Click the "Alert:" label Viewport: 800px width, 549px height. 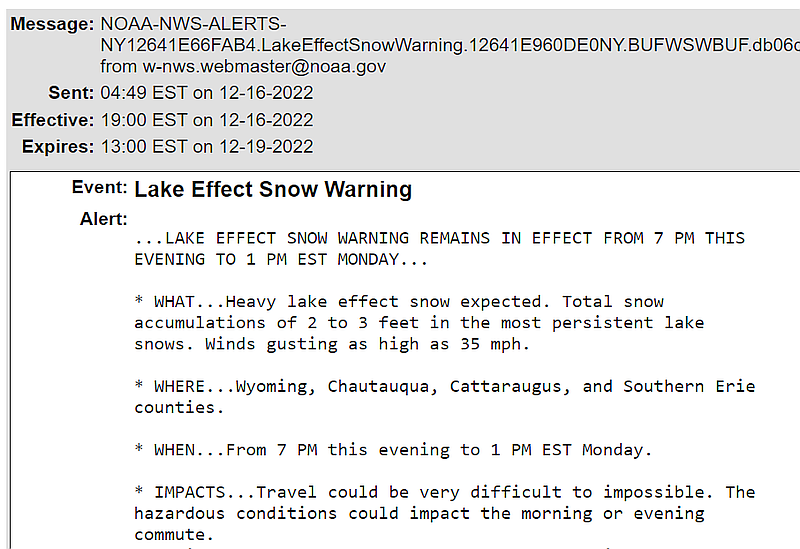[103, 219]
